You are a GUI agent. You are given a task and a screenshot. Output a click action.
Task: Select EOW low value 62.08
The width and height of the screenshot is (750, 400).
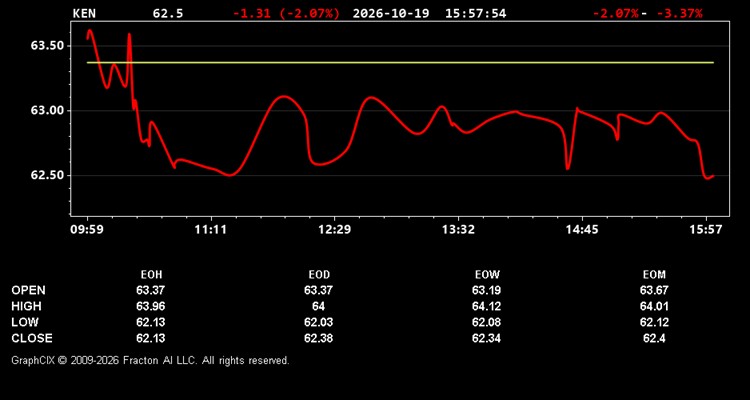click(x=486, y=322)
